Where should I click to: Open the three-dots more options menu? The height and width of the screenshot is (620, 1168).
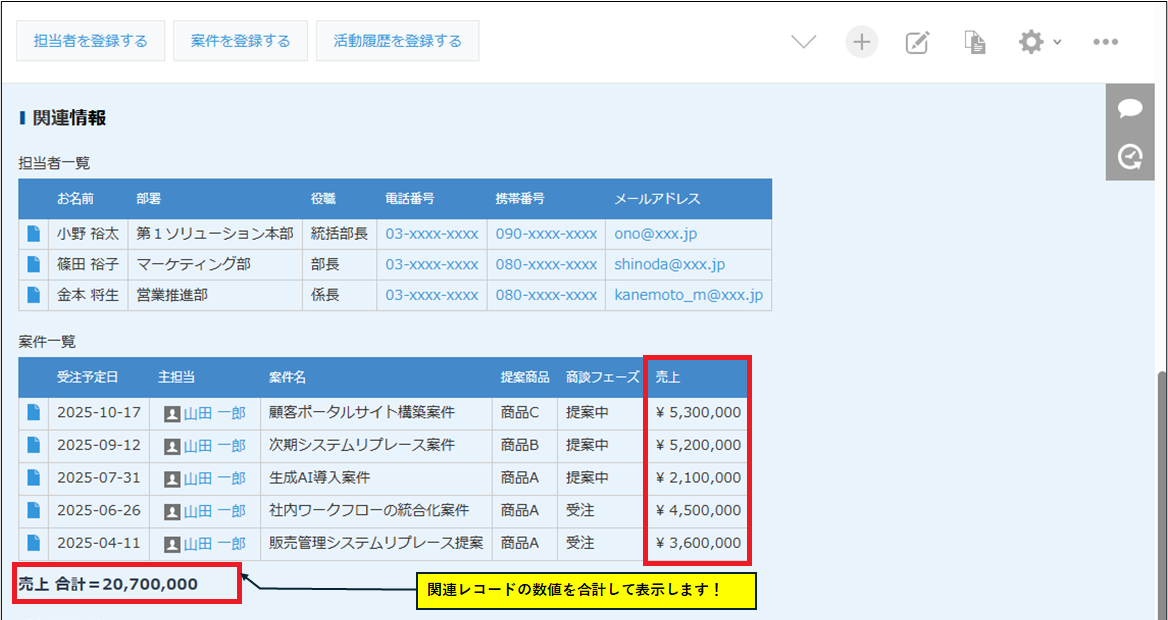pyautogui.click(x=1105, y=42)
